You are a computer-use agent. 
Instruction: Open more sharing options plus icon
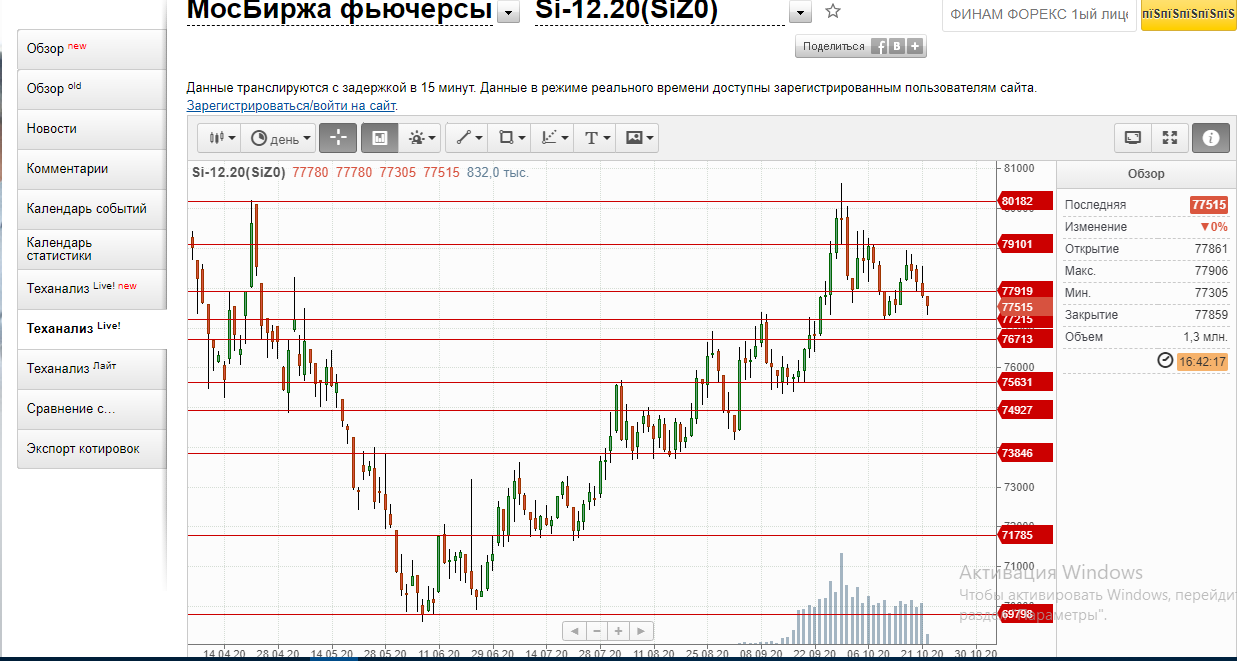coord(915,46)
